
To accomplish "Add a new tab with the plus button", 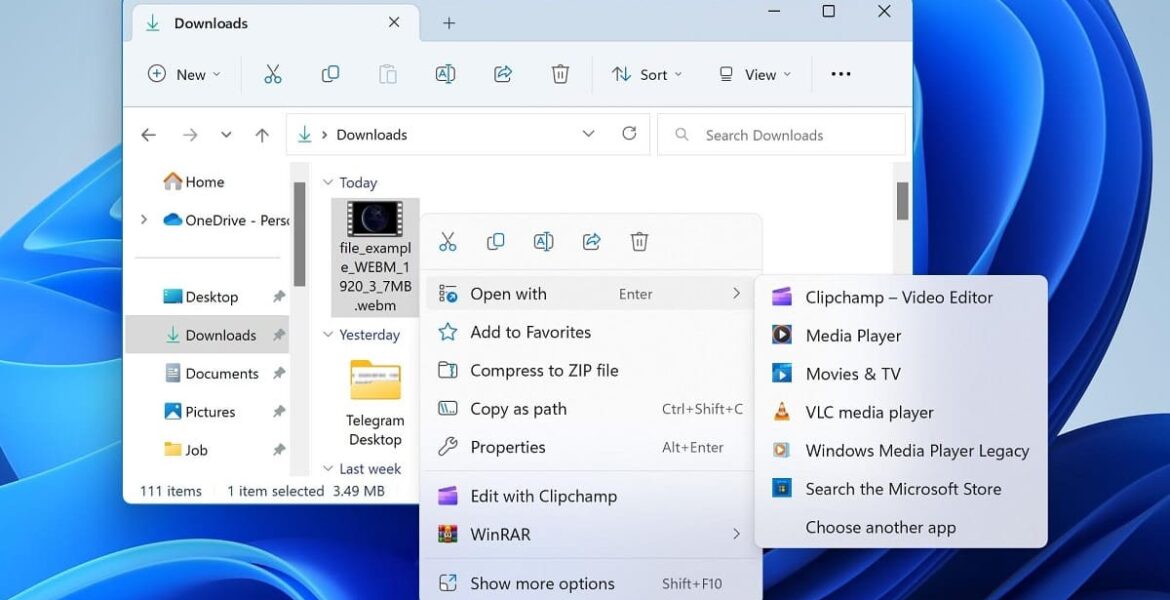I will tap(449, 23).
